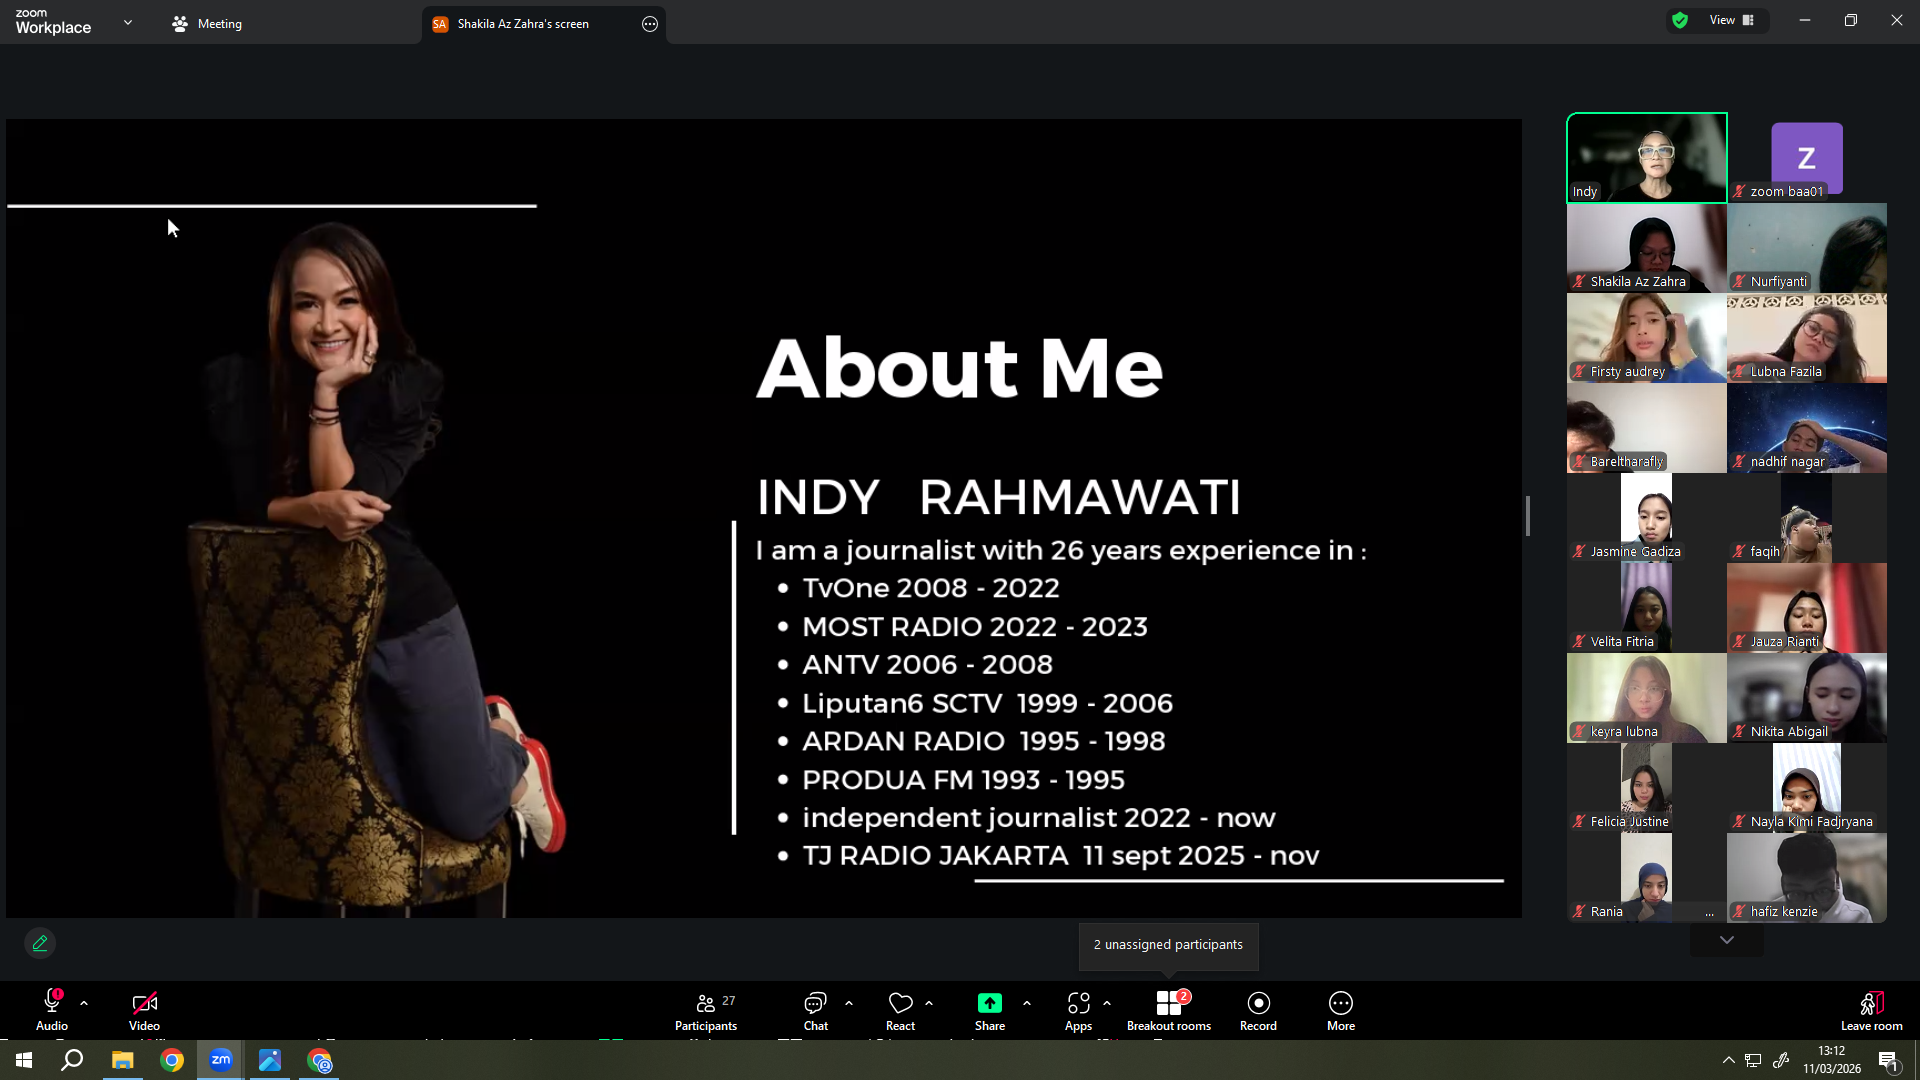
Task: Select hafiz kenzie's video thumbnail
Action: pyautogui.click(x=1807, y=878)
